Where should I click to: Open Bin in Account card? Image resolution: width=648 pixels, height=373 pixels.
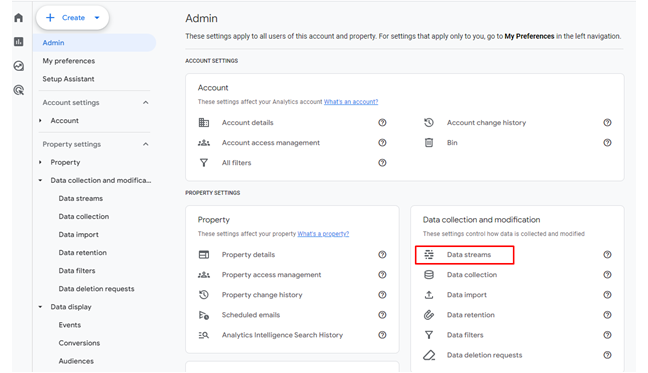click(452, 143)
